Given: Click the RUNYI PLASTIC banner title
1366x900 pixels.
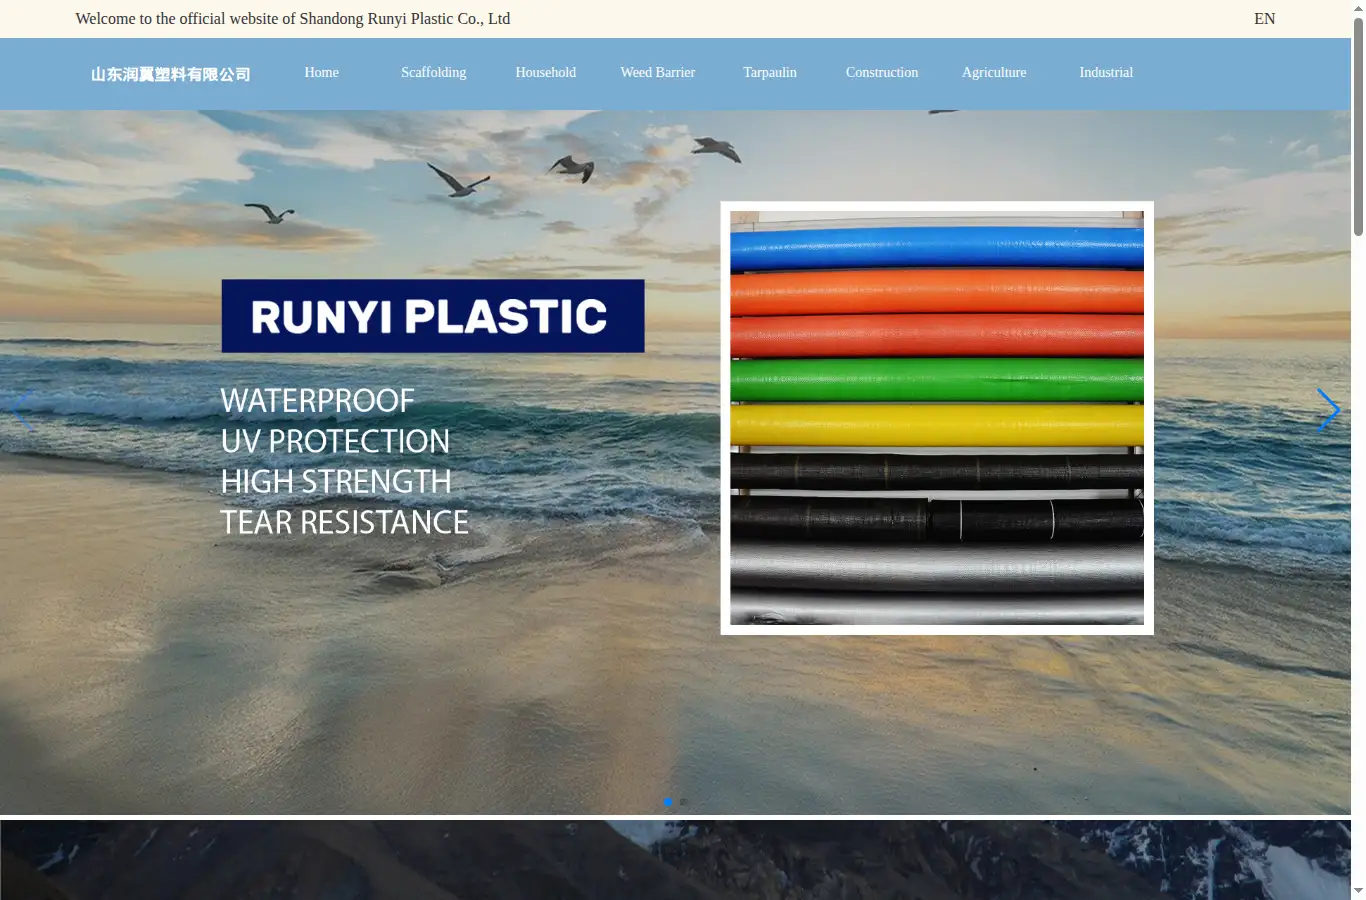Looking at the screenshot, I should point(433,316).
